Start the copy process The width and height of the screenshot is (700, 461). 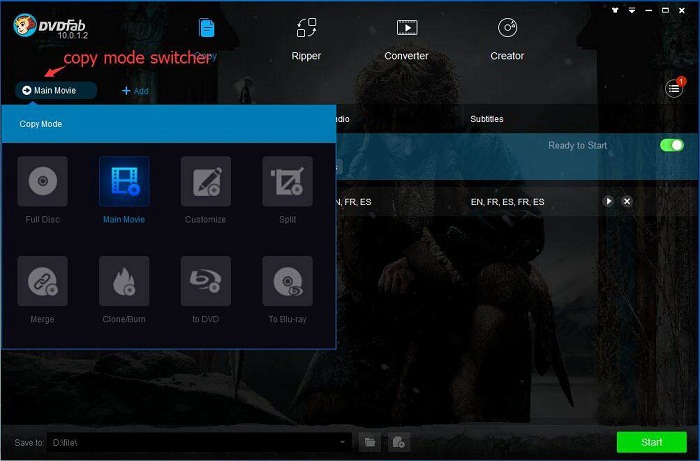point(652,442)
